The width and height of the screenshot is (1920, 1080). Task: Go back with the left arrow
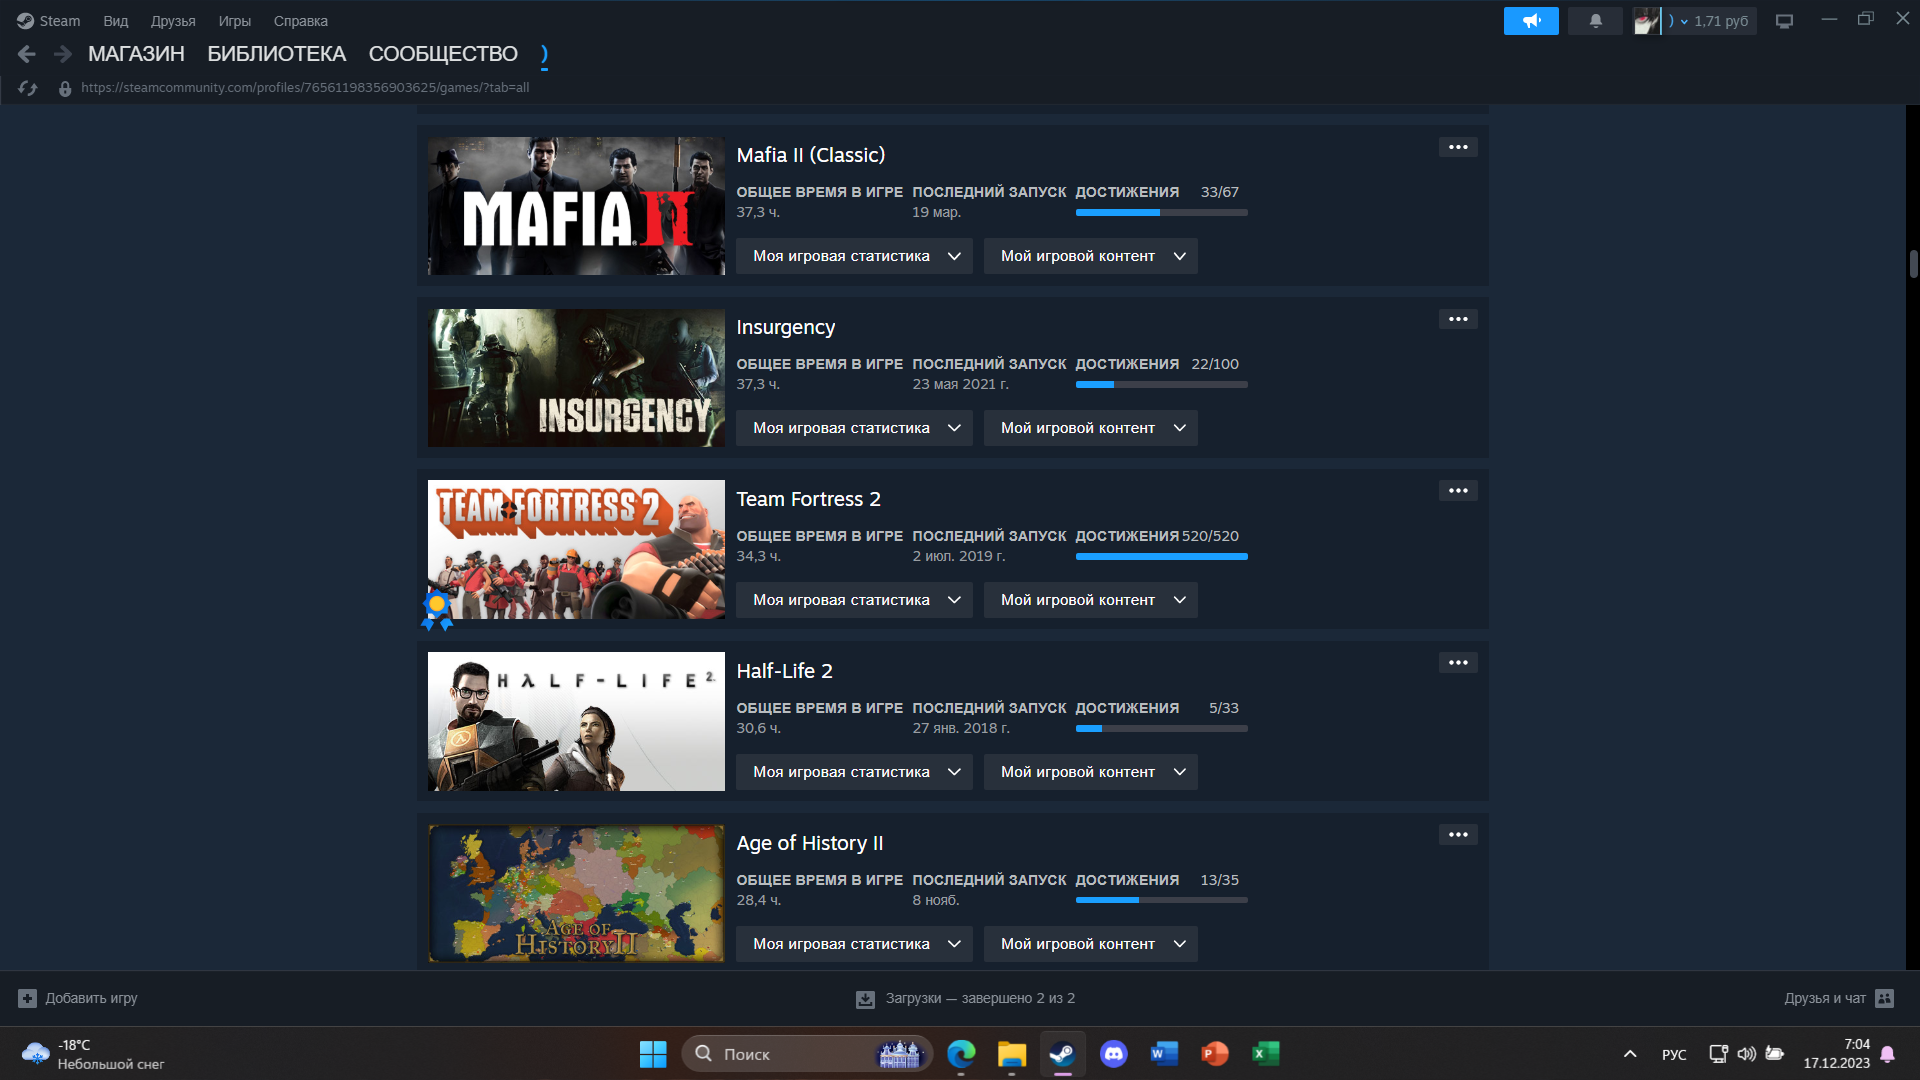point(27,54)
